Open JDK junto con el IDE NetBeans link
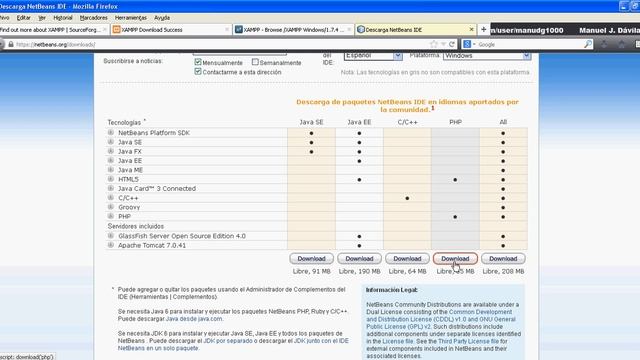The image size is (640, 360). (x=233, y=344)
